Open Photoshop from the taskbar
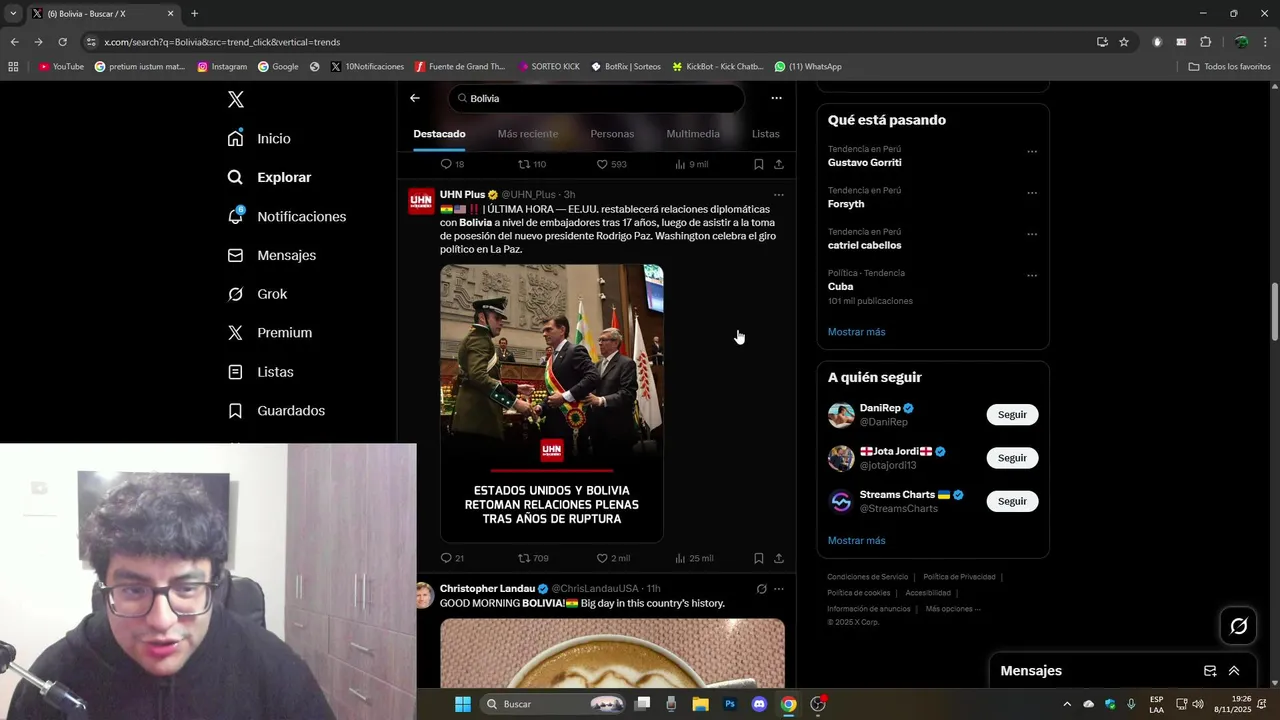Screen dimensions: 1280x720 pos(730,704)
